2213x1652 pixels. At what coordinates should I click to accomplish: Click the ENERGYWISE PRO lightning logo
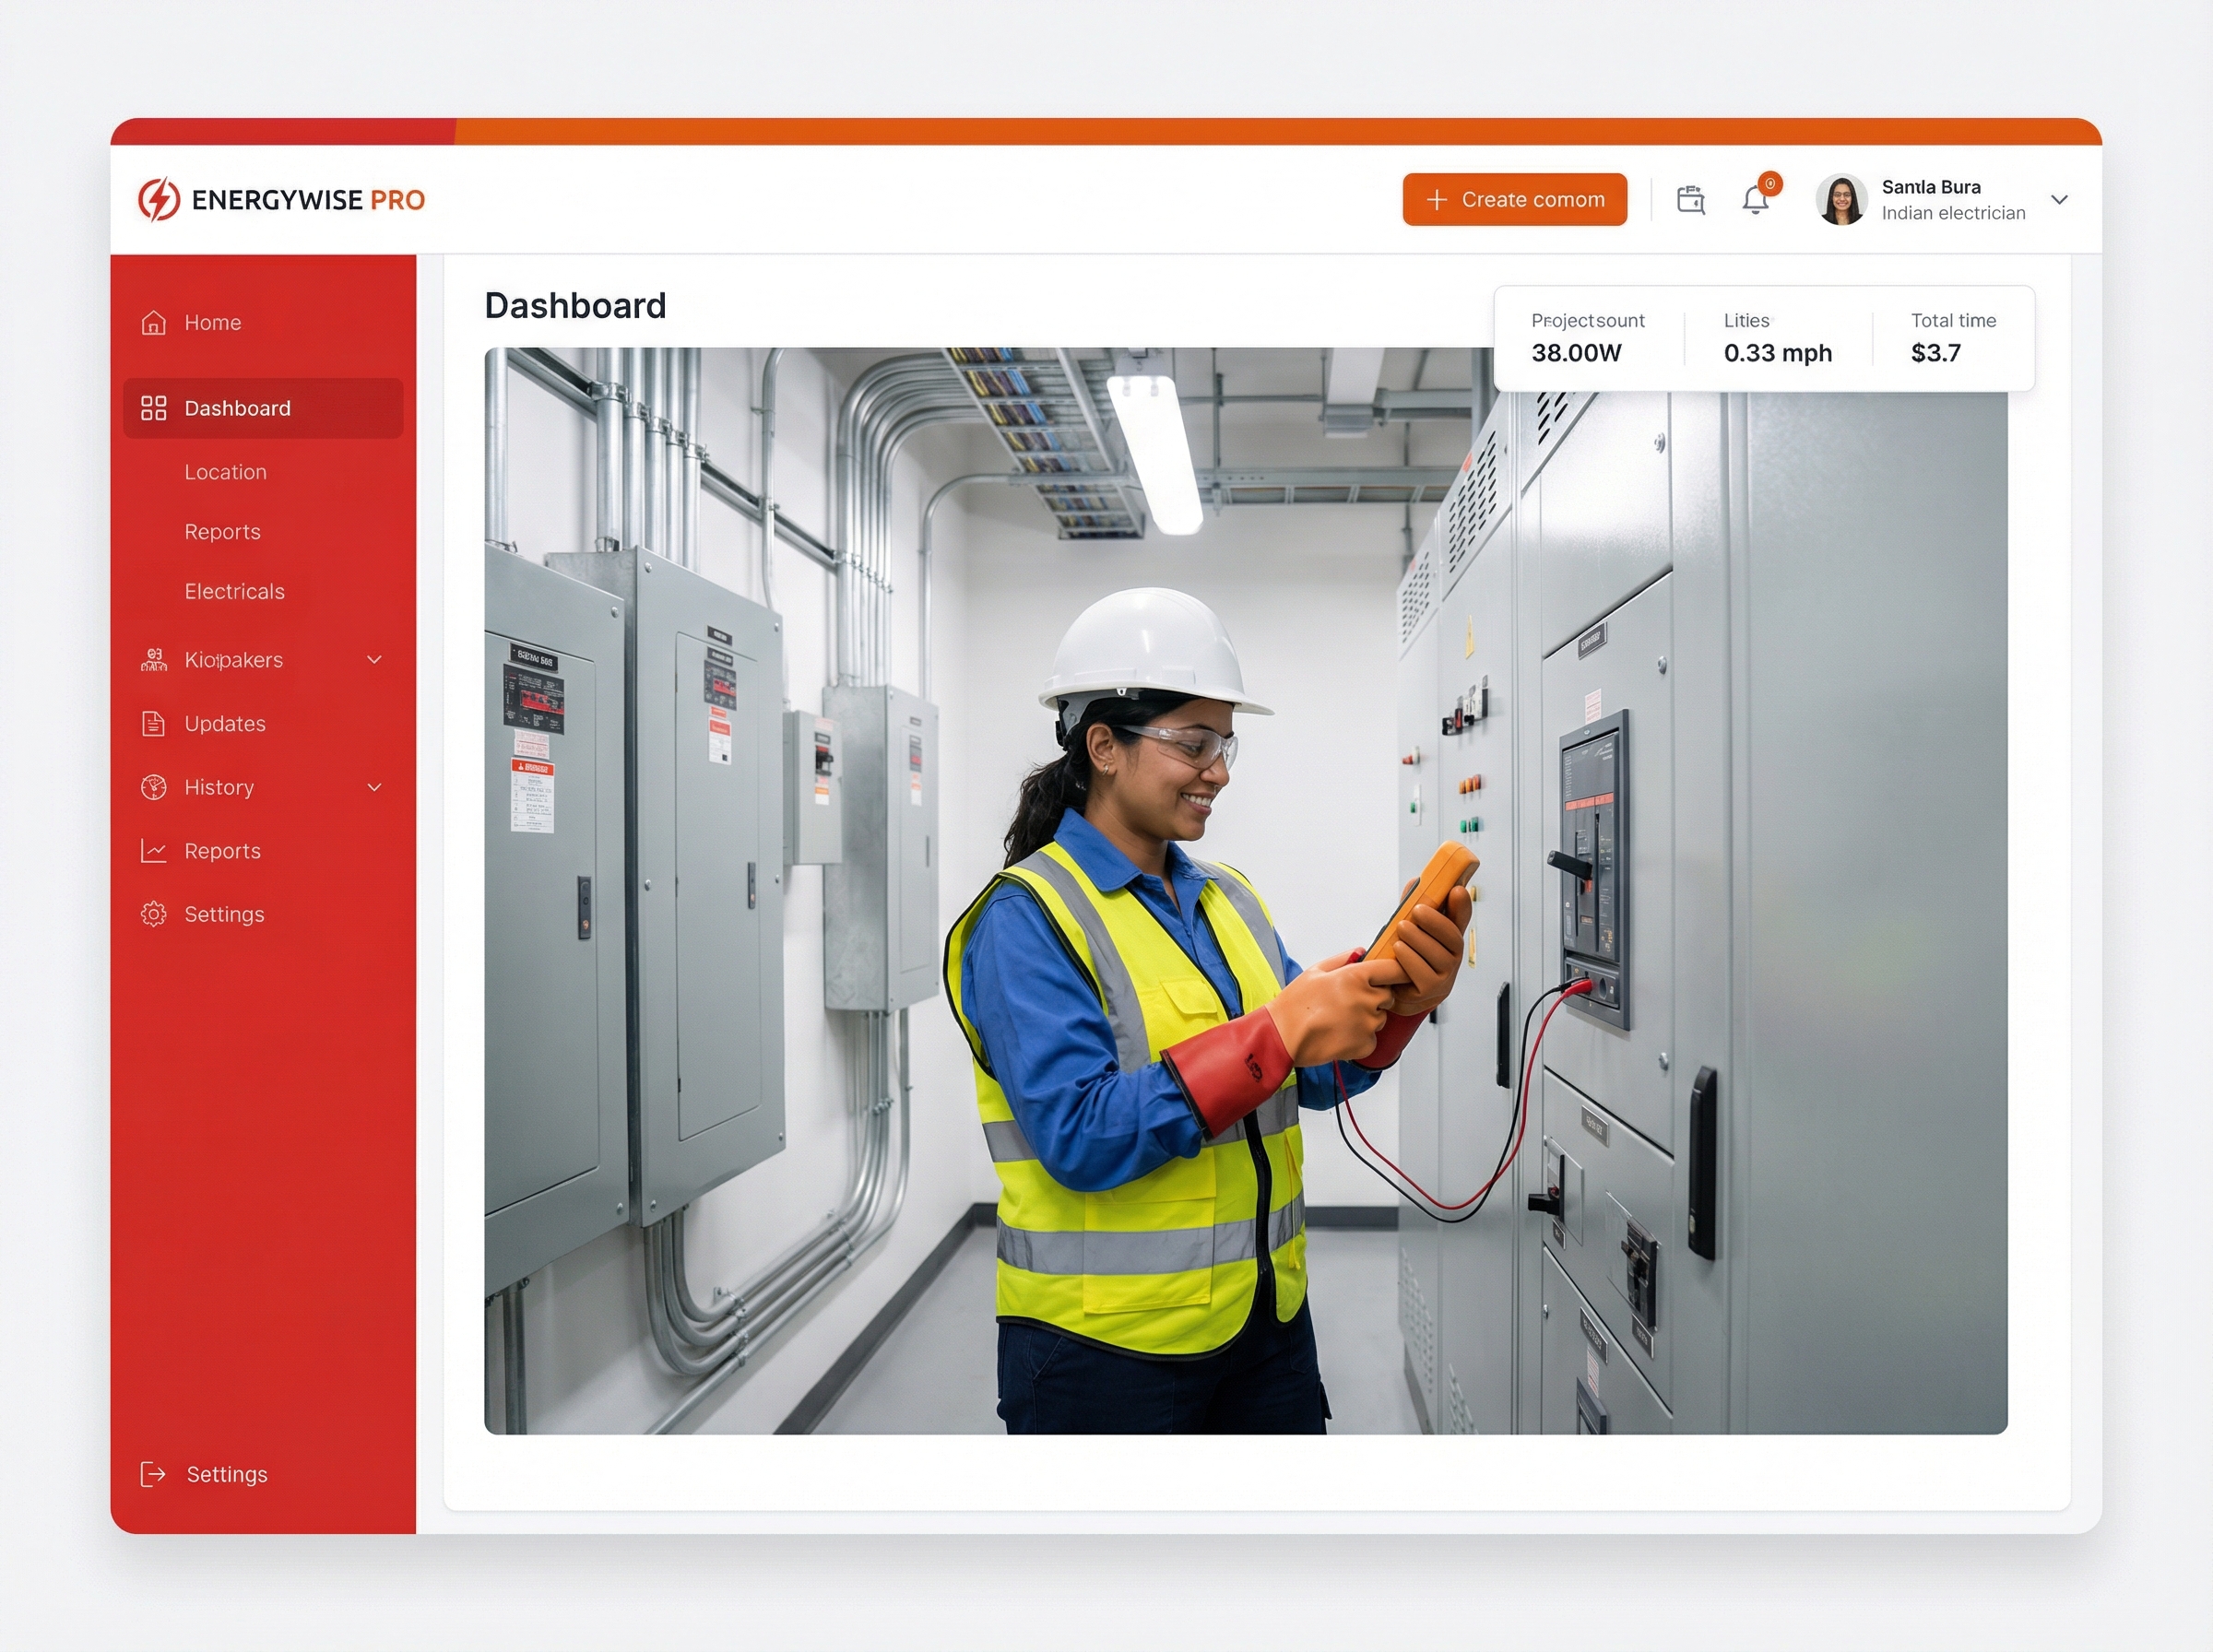pos(159,199)
